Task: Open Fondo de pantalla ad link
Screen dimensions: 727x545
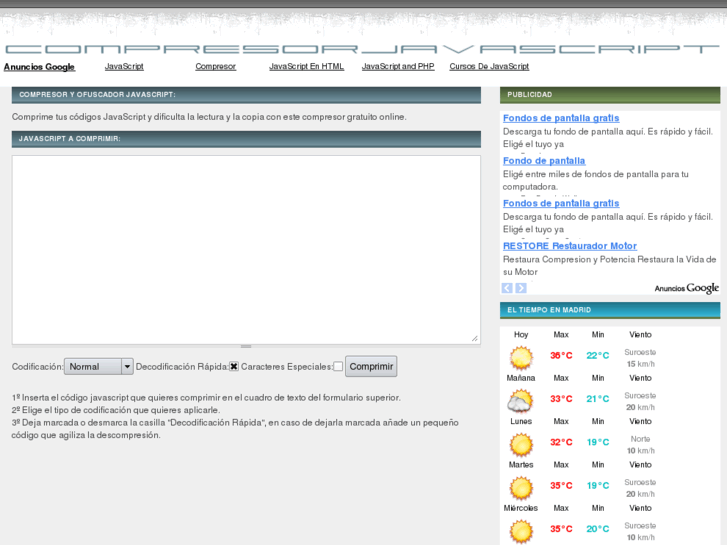Action: (x=544, y=161)
